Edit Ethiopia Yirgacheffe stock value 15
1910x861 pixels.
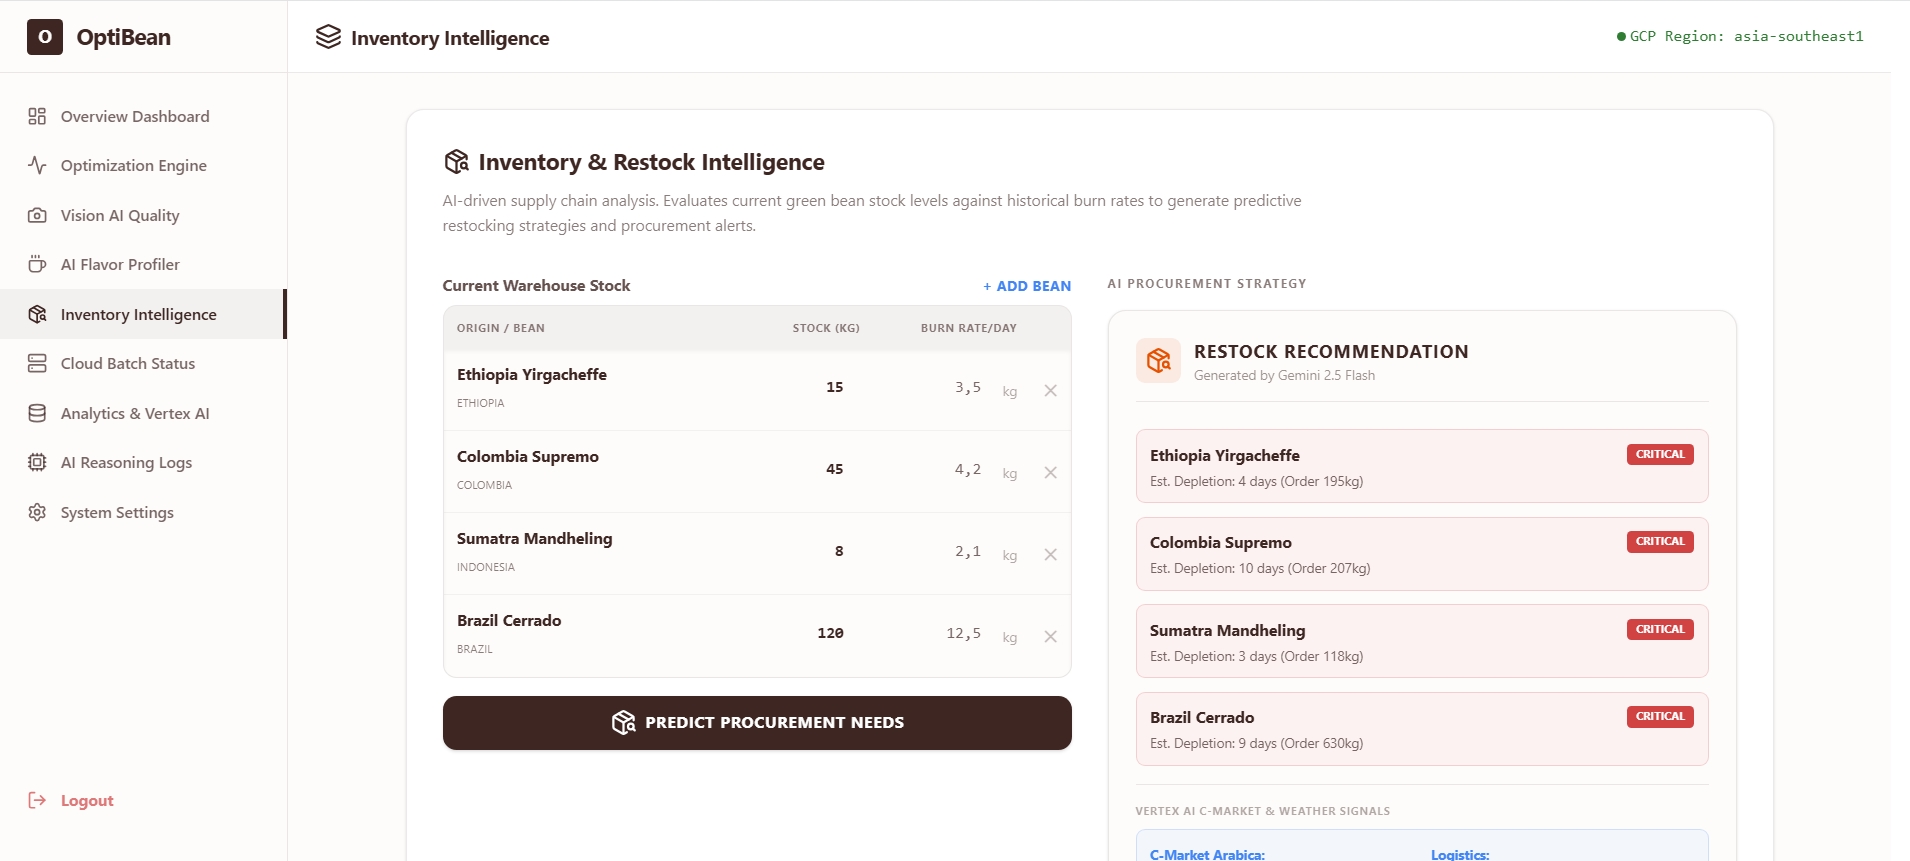tap(834, 387)
